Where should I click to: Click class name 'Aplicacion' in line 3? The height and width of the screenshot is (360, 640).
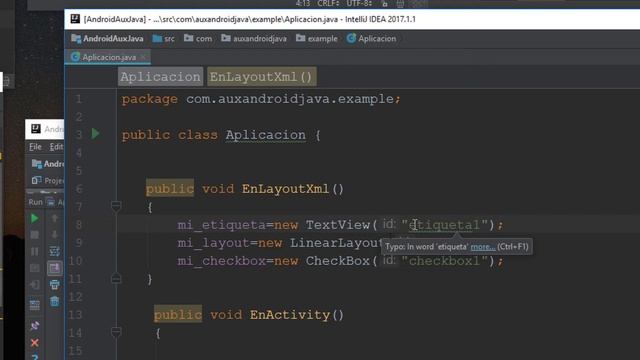pyautogui.click(x=265, y=135)
